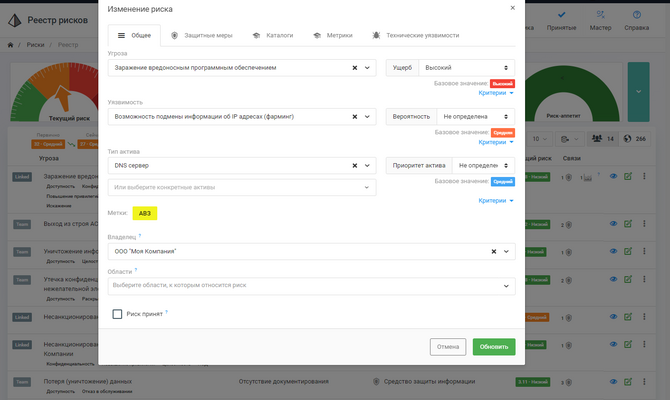
Task: Expand the Угроза dropdown
Action: click(x=367, y=68)
